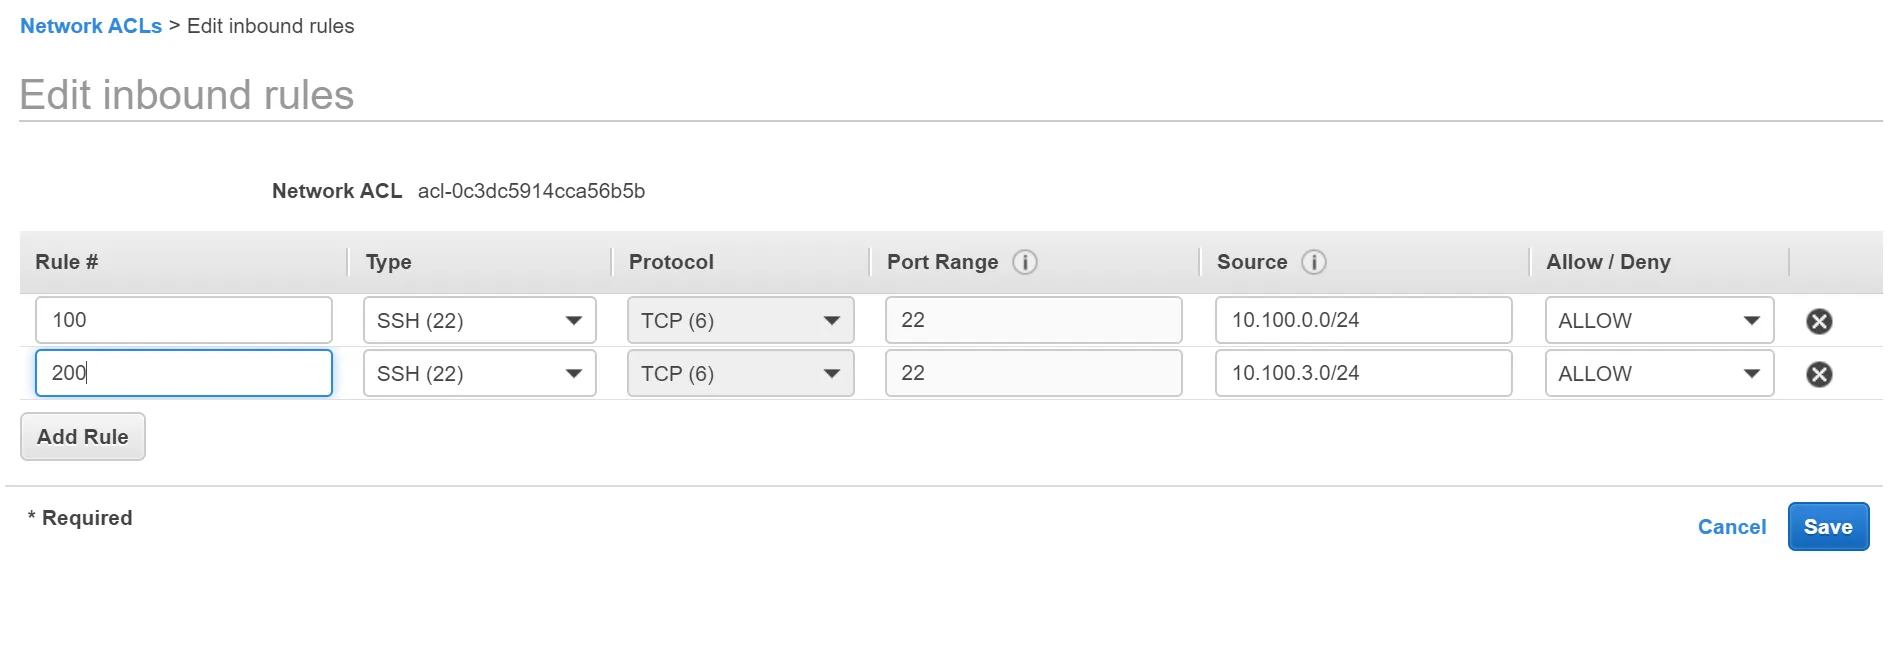Click the Source info icon
The width and height of the screenshot is (1904, 663).
(x=1314, y=262)
